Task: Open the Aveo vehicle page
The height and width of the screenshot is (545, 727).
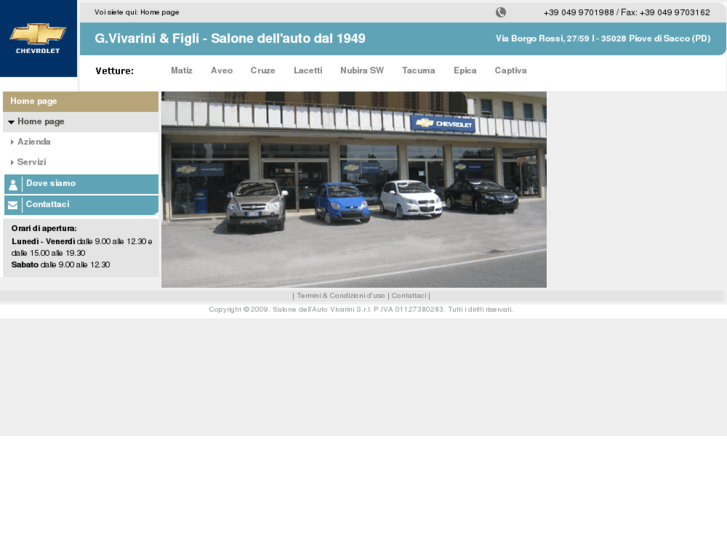Action: (x=222, y=71)
